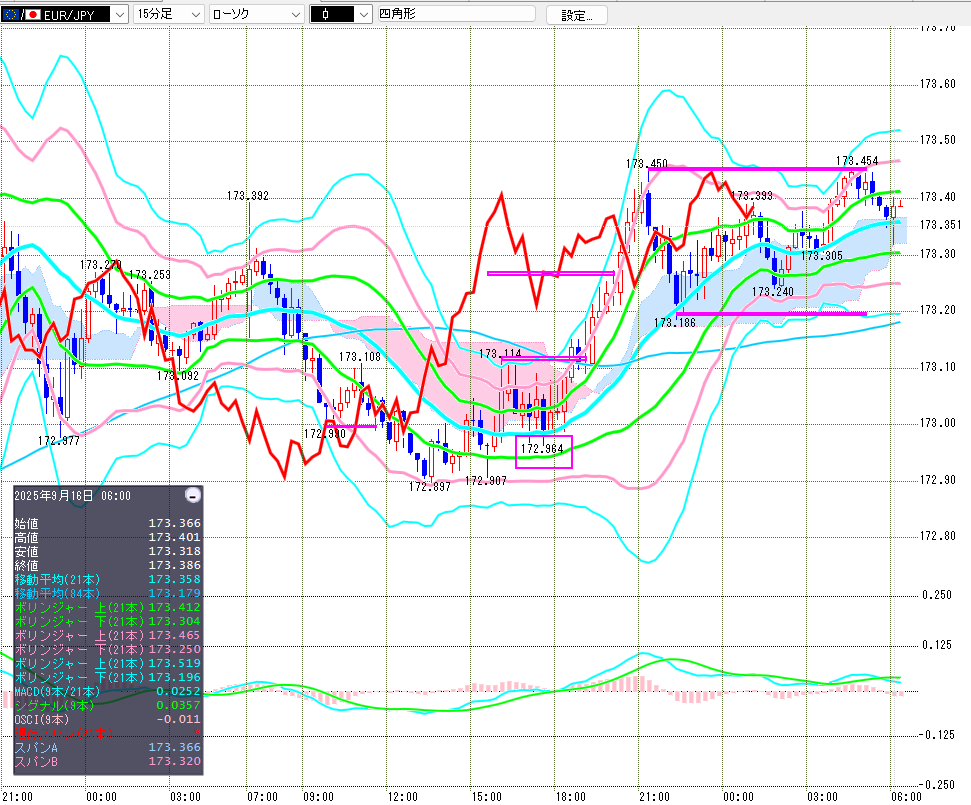Select the 終値 row label
The image size is (971, 805).
coord(26,565)
